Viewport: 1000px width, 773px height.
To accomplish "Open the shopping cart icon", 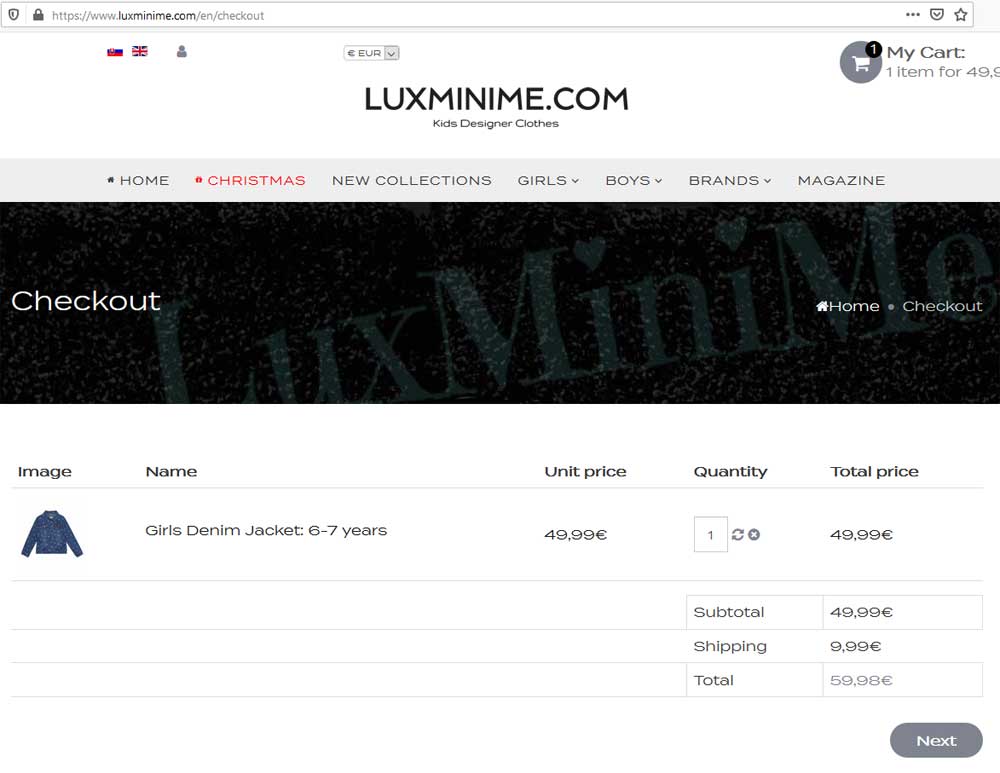I will [860, 63].
